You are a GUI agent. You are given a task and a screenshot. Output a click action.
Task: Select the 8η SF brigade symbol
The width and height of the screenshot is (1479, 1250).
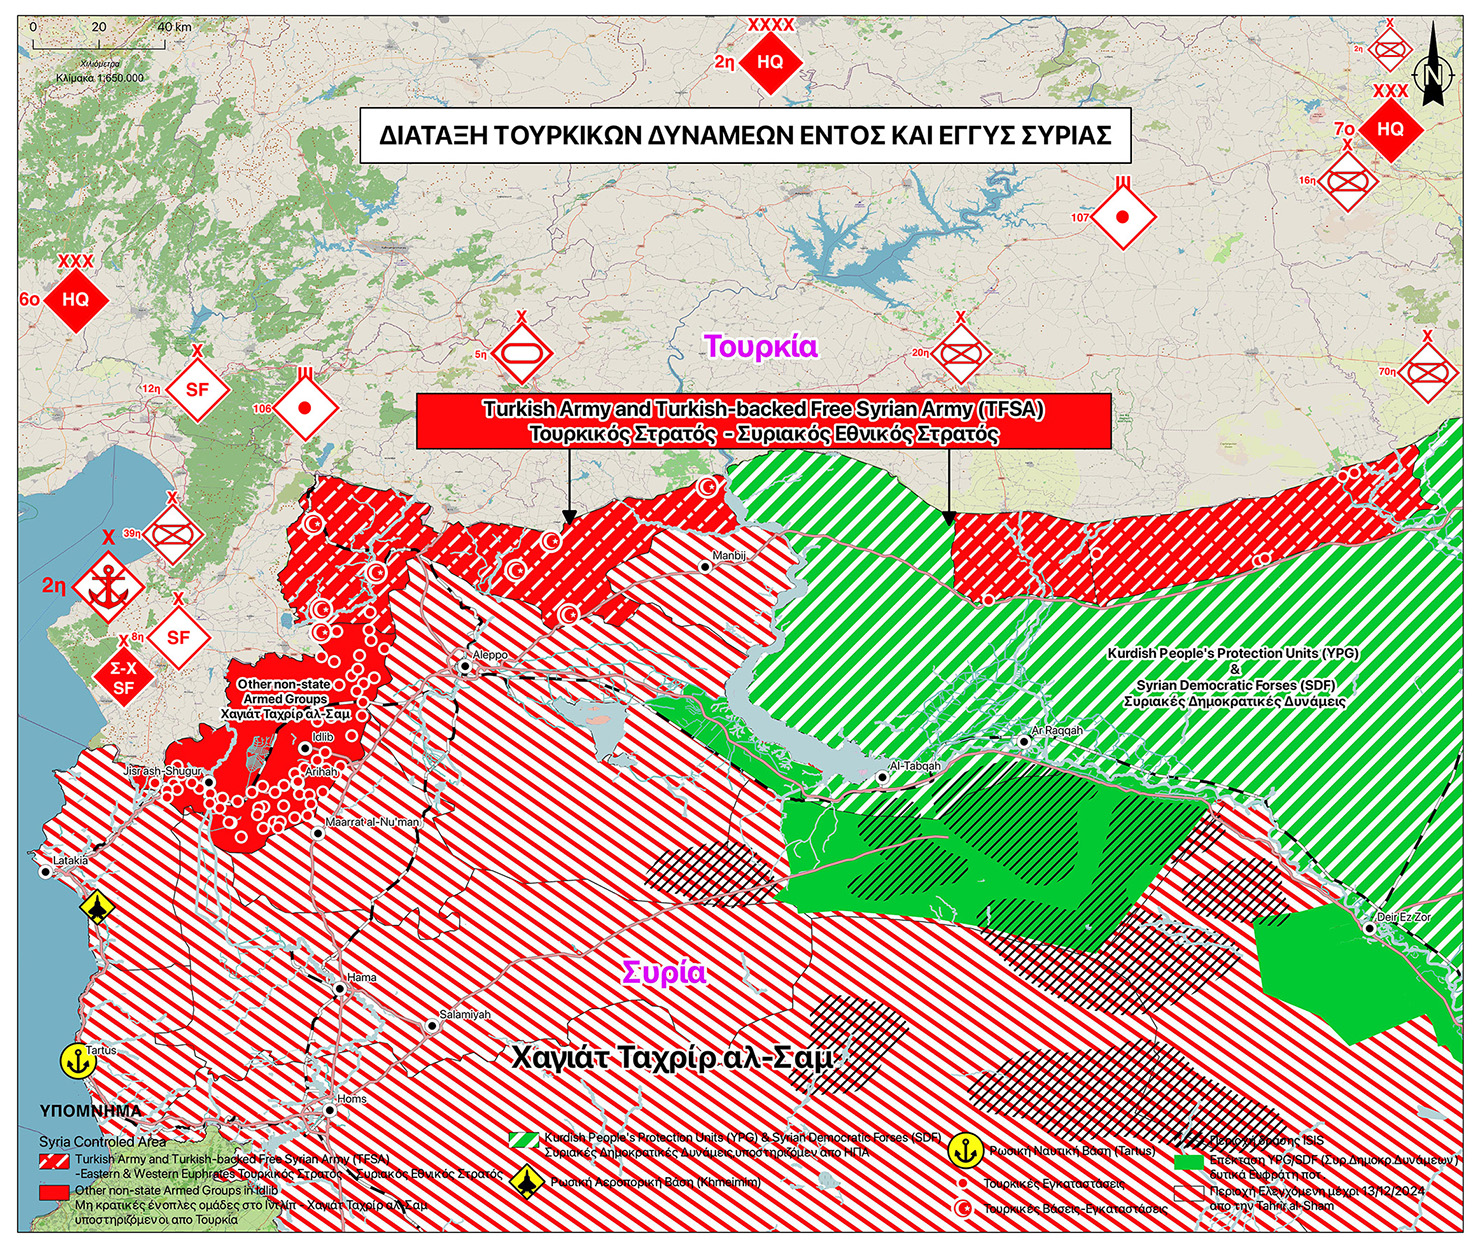point(178,637)
